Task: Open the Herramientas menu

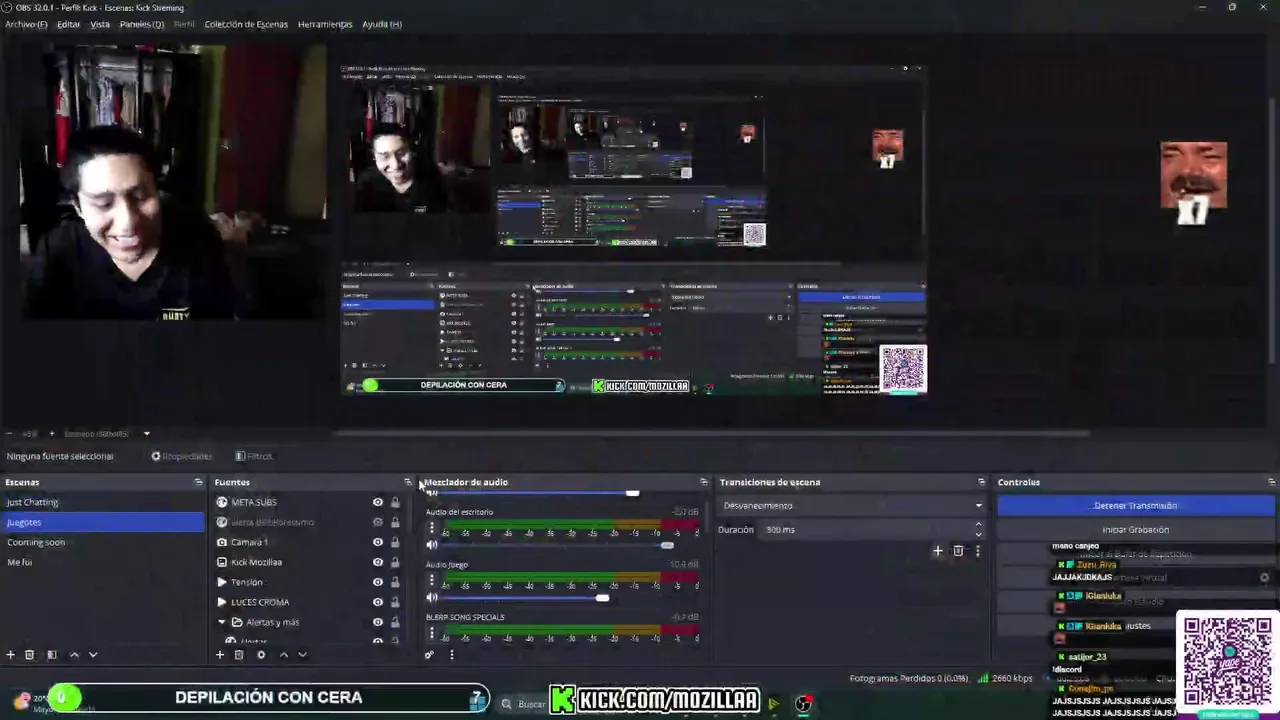Action: [x=325, y=24]
